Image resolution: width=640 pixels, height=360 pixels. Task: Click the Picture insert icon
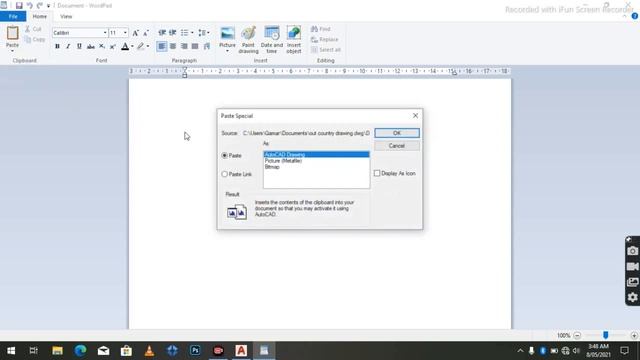227,33
